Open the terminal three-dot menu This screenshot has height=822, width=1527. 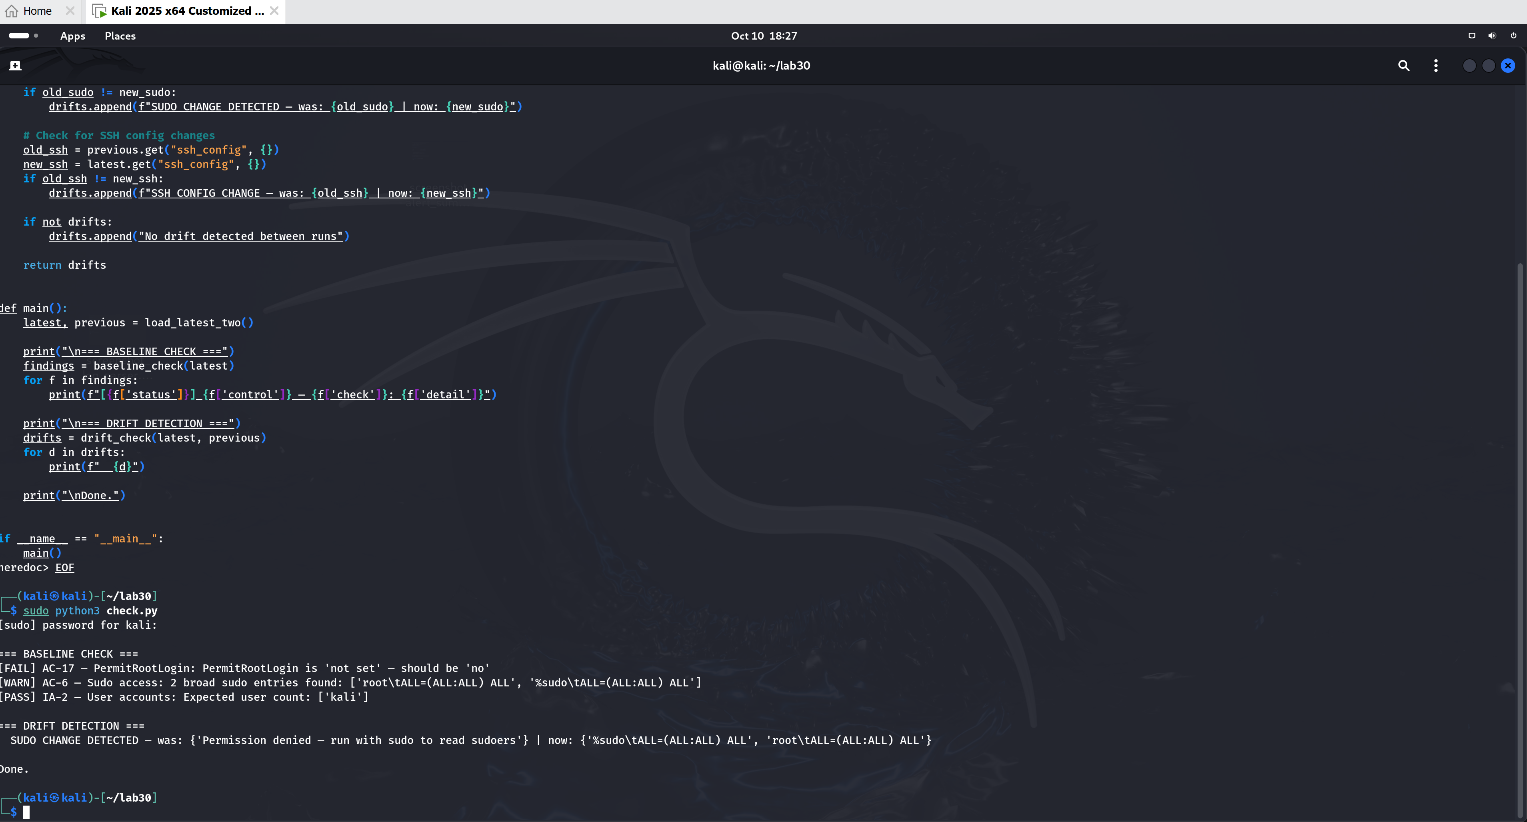pos(1436,66)
